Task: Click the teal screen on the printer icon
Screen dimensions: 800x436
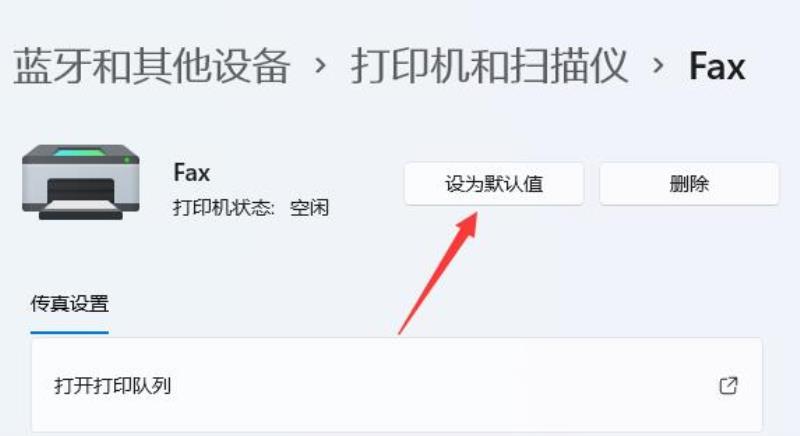Action: pyautogui.click(x=80, y=152)
